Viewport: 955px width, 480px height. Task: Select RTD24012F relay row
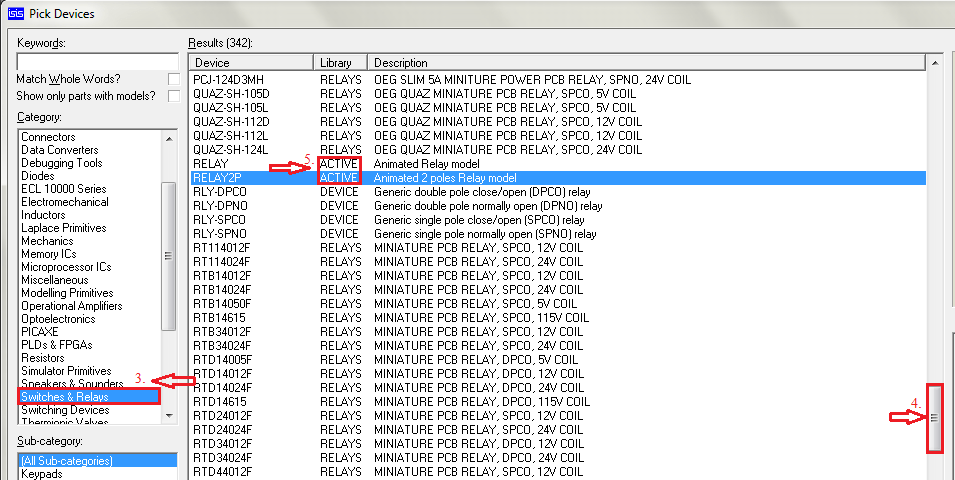[x=557, y=416]
